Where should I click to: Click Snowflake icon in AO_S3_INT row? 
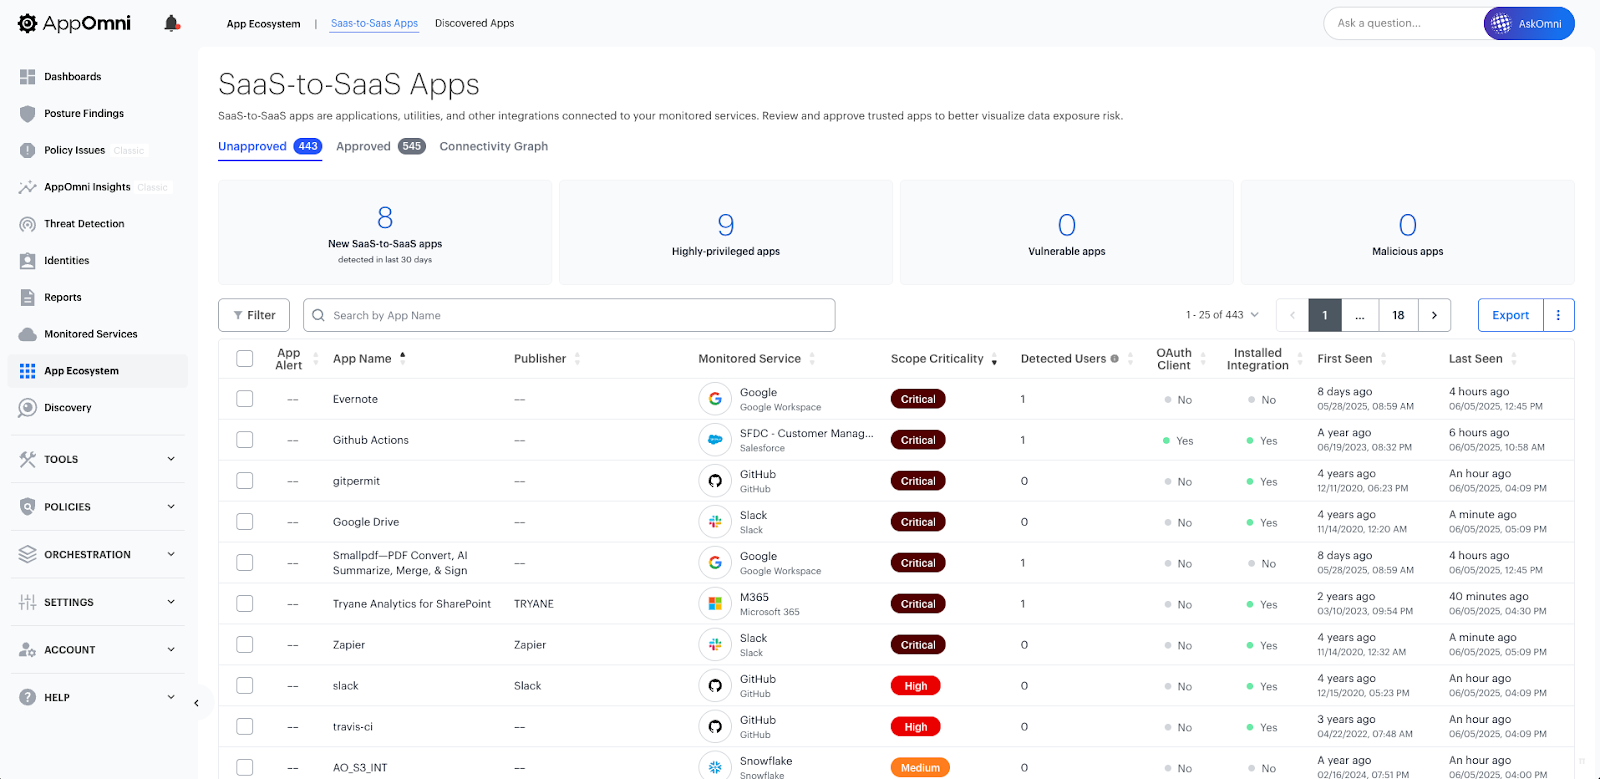pos(715,767)
